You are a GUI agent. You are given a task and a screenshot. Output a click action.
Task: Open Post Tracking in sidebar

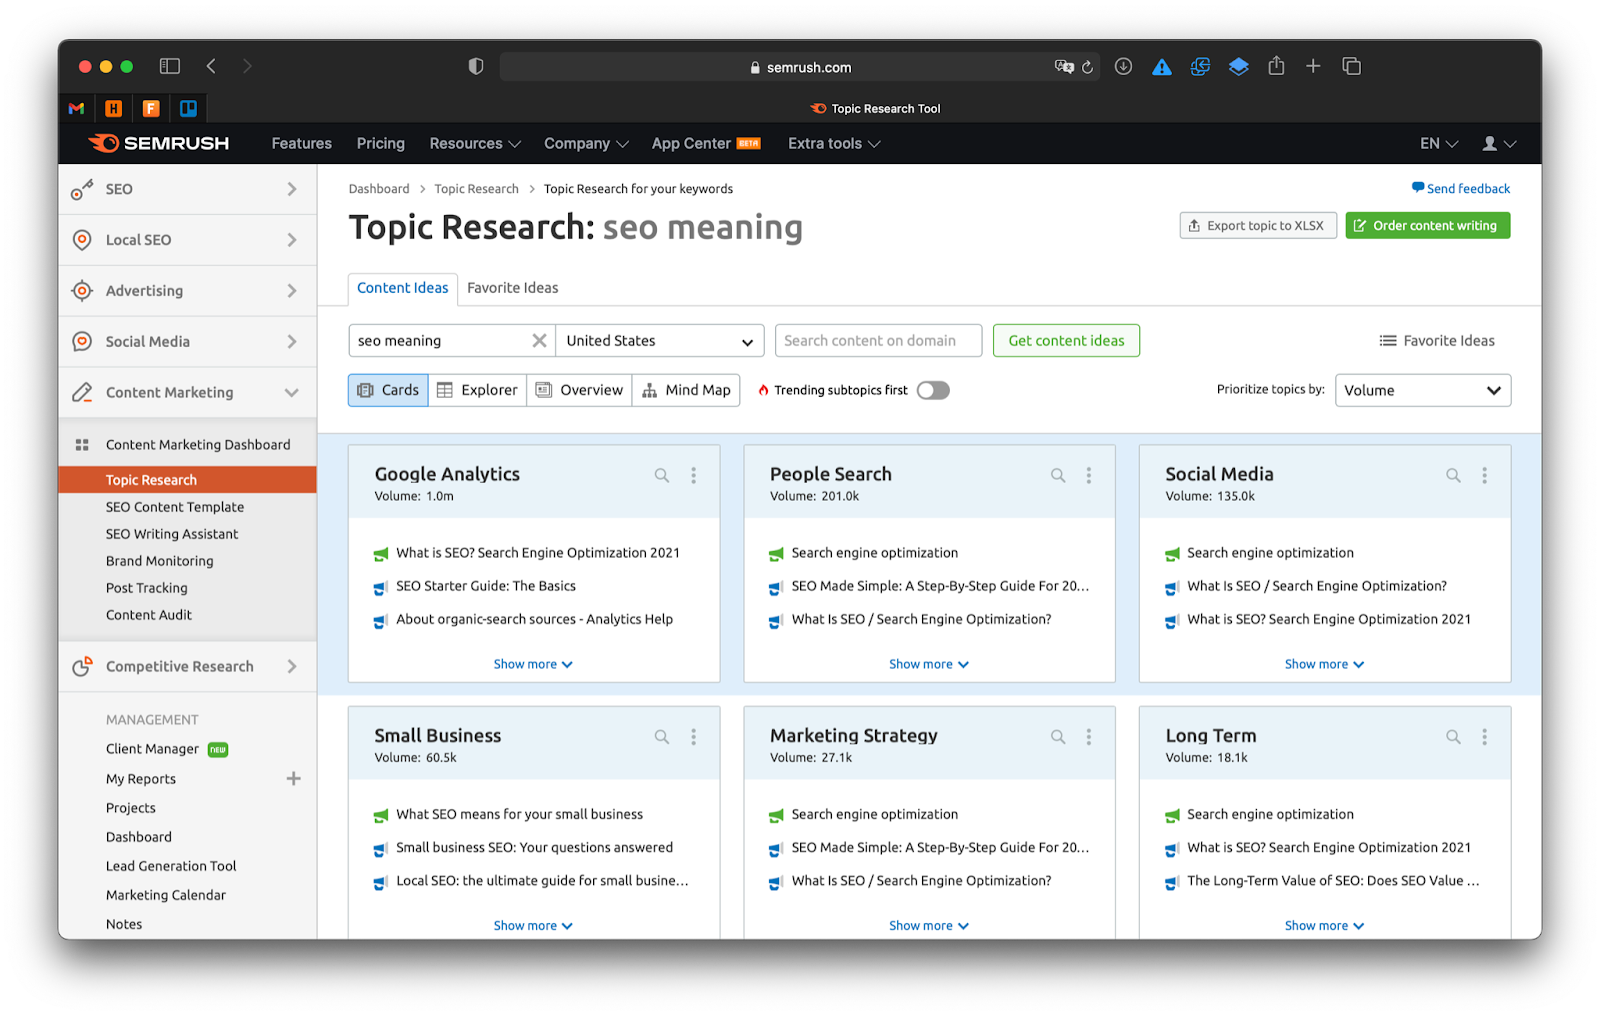pos(147,588)
